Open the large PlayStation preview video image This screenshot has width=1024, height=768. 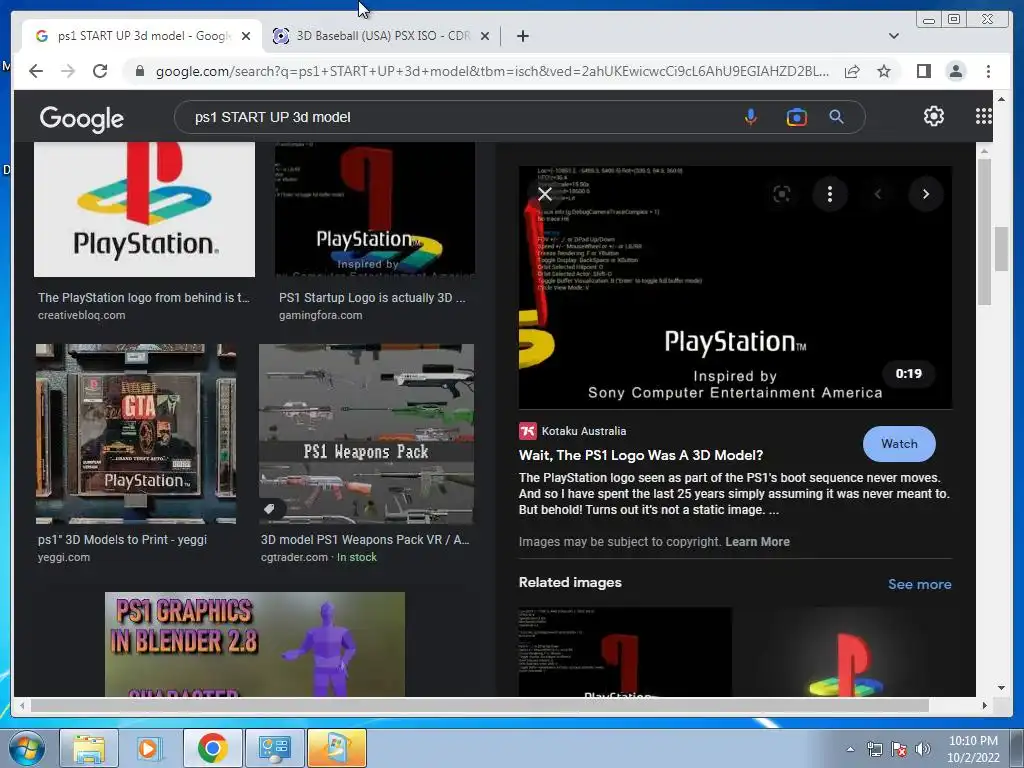[735, 287]
